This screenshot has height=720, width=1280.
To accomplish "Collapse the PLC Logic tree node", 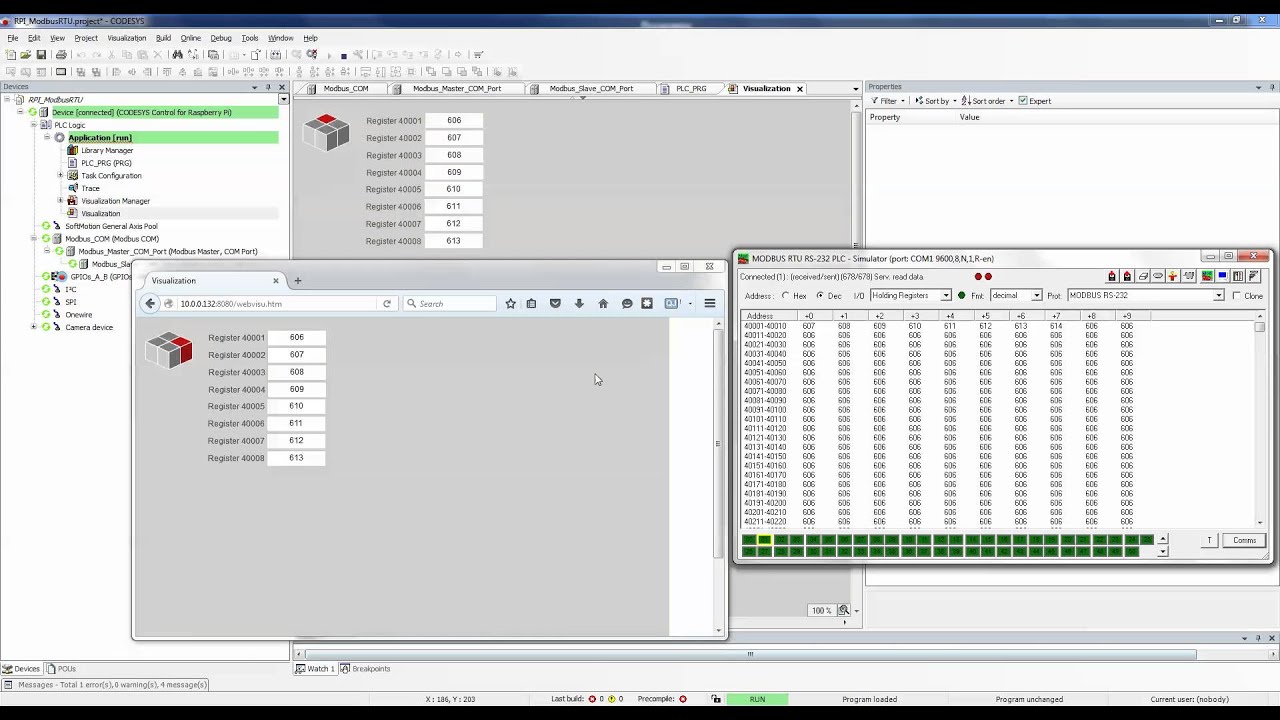I will pos(33,125).
